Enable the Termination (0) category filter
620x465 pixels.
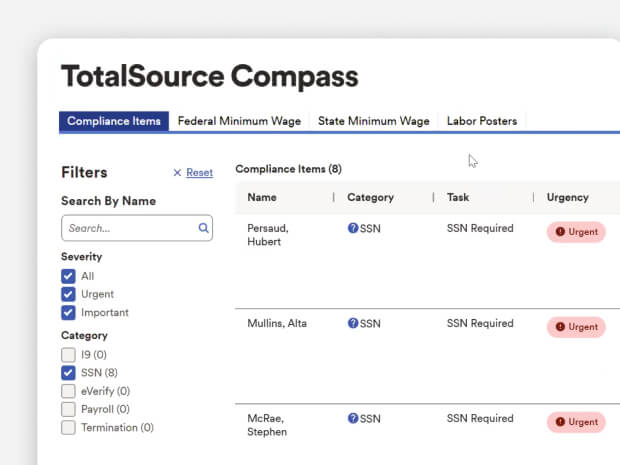coord(68,427)
